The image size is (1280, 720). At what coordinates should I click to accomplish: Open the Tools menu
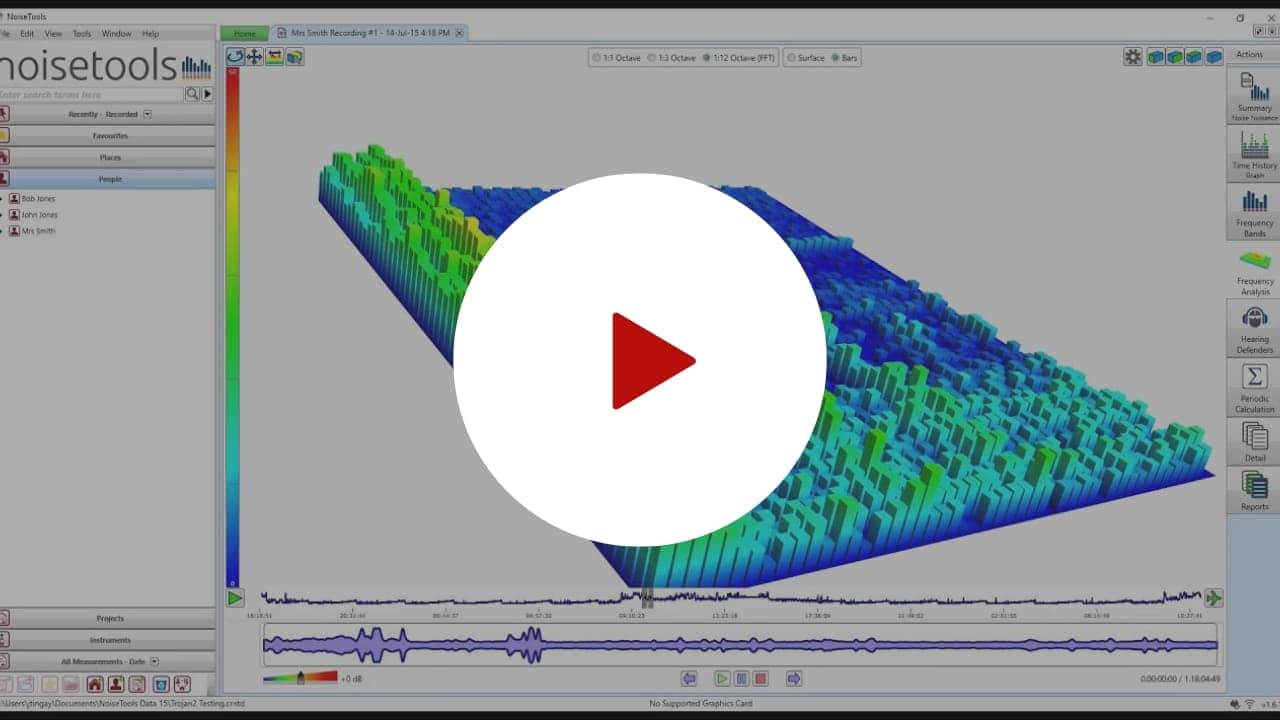[82, 33]
